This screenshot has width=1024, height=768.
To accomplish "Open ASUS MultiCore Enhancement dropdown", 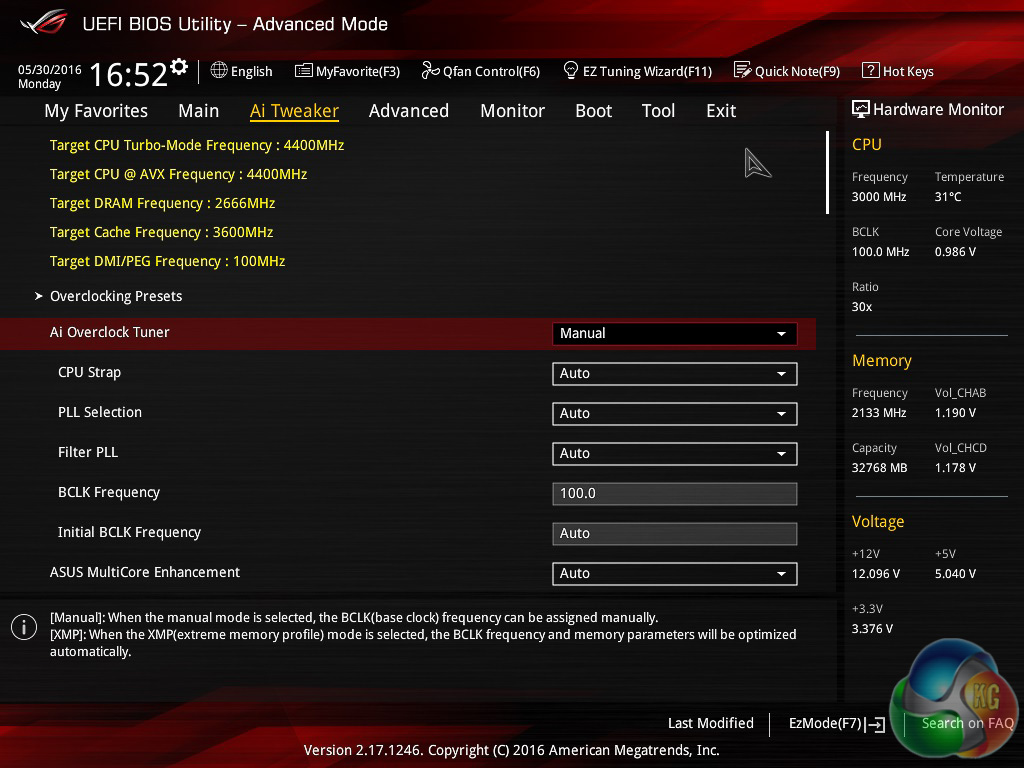I will tap(674, 573).
